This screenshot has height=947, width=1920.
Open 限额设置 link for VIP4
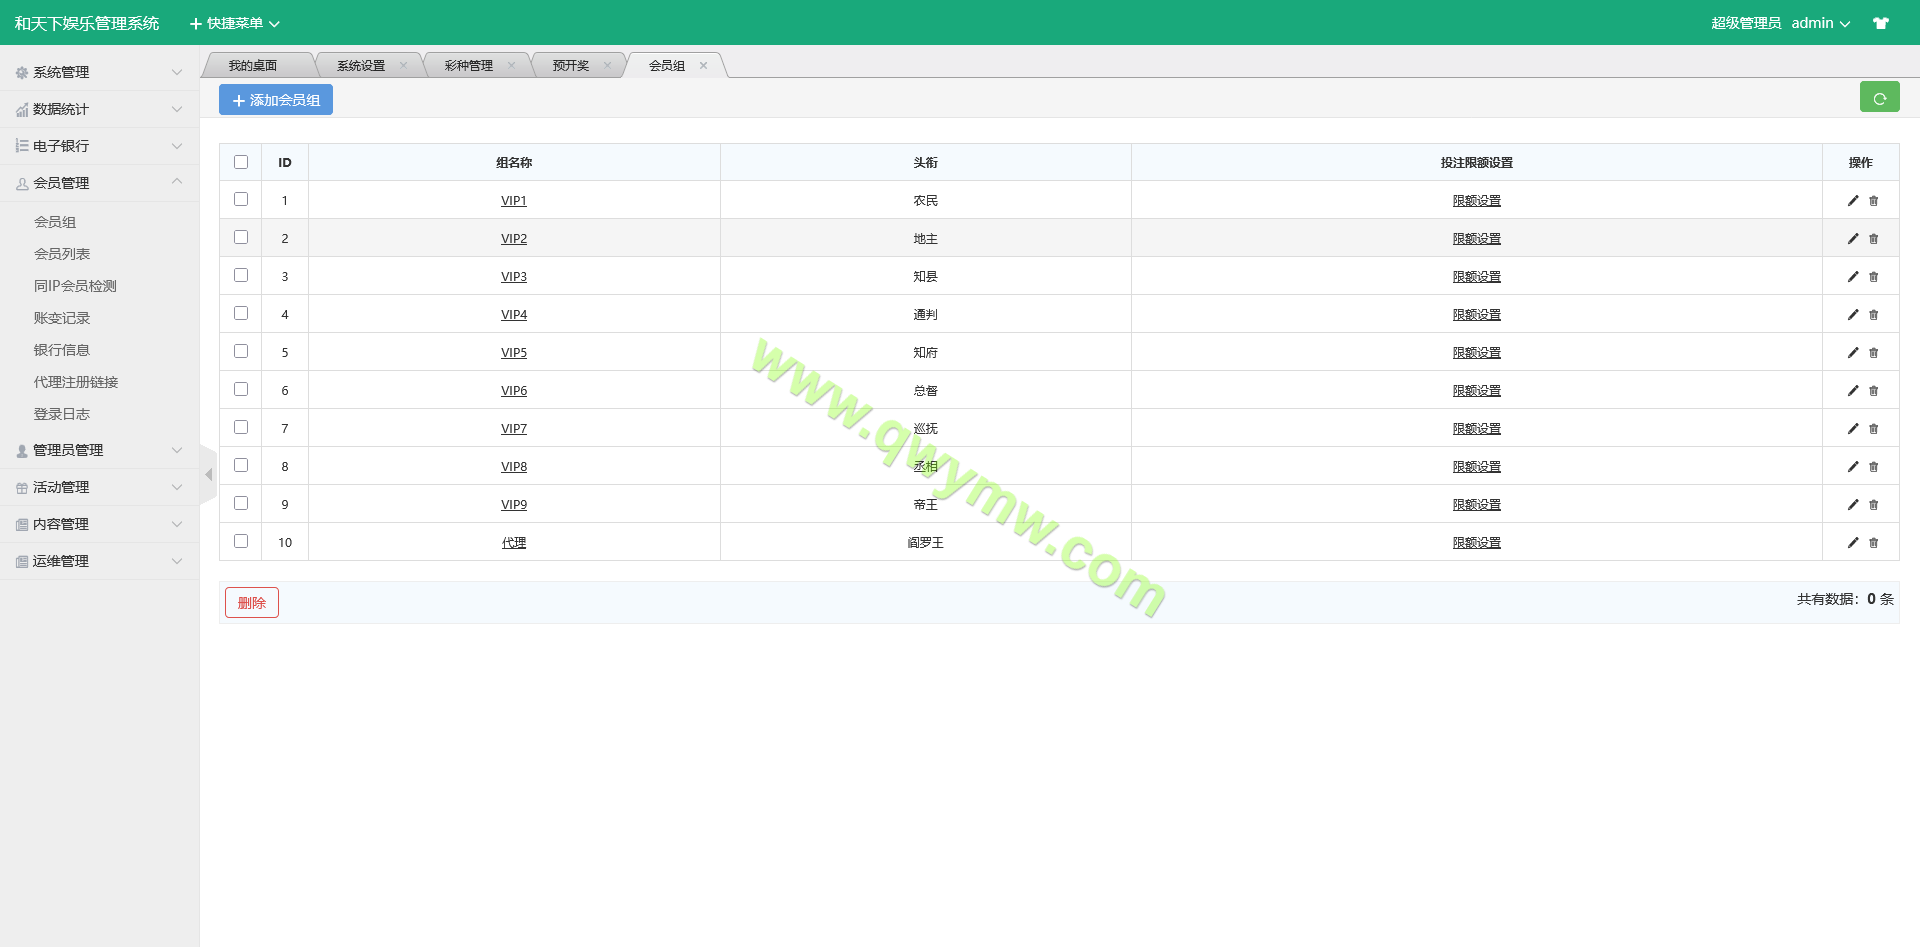(x=1476, y=315)
